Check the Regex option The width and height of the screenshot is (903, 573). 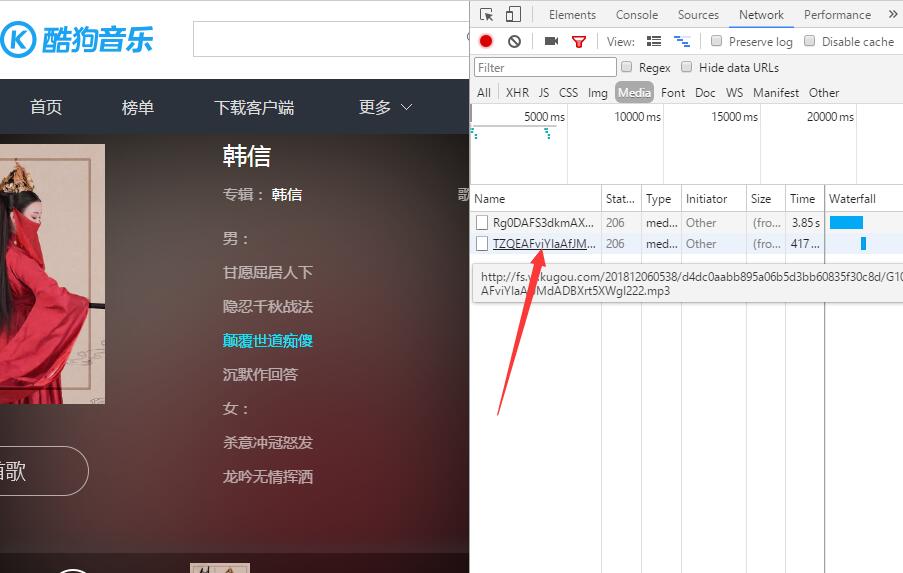point(627,67)
